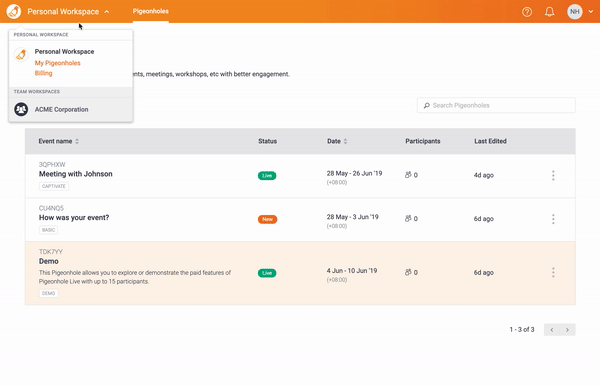
Task: Sort by Date column
Action: 337,141
